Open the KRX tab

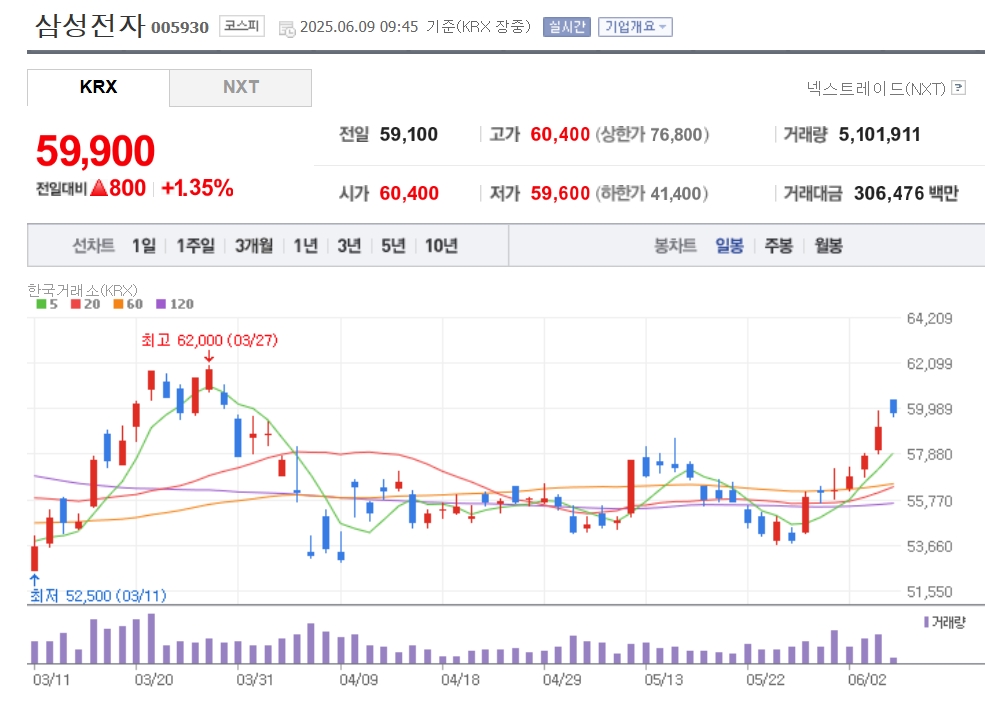[98, 87]
